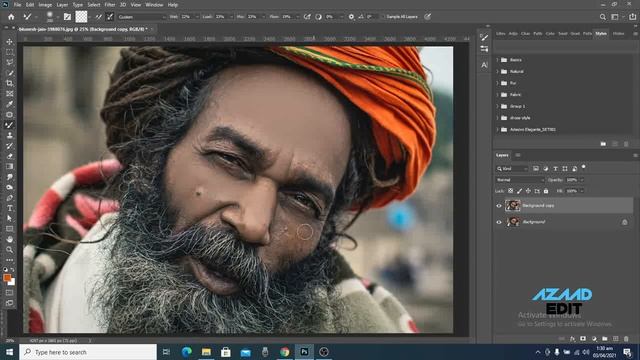Open the Windows Start button
Screen dimensions: 640x360
click(9, 352)
